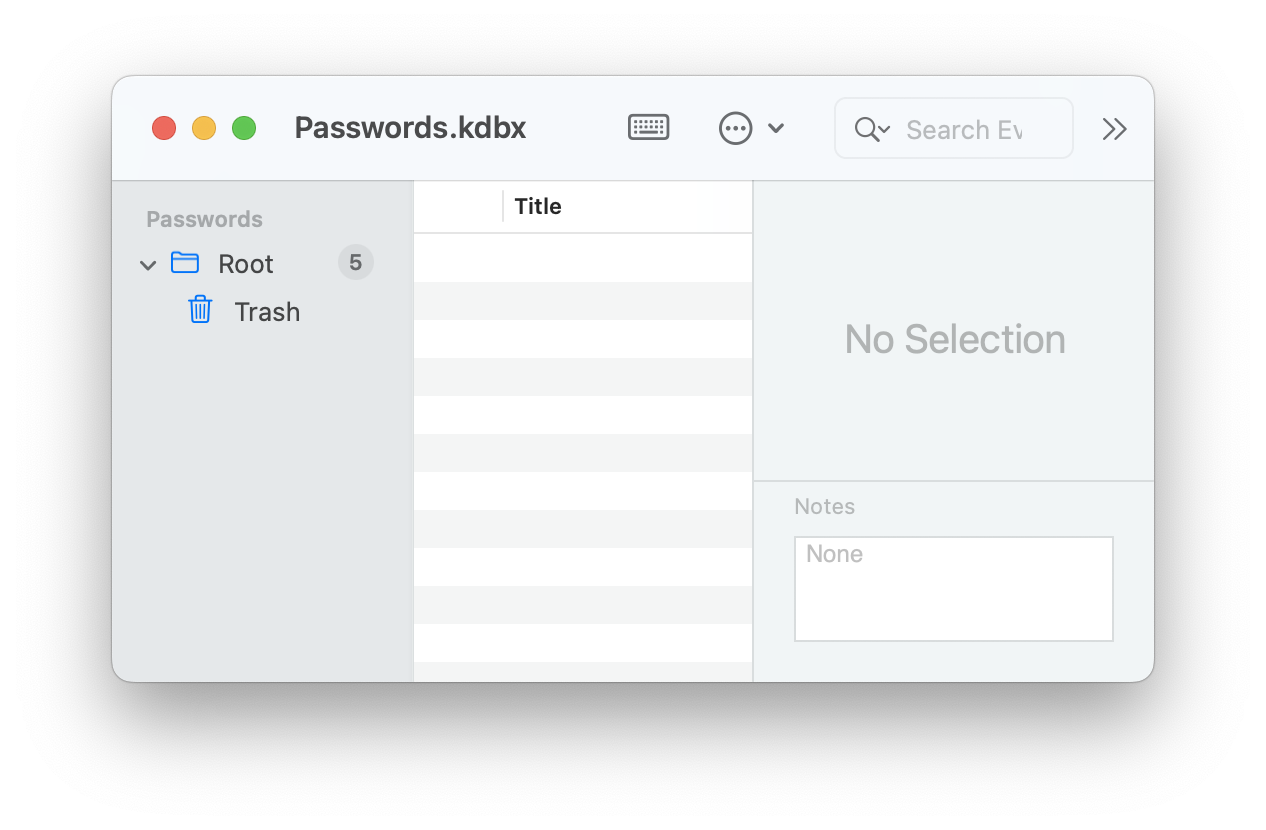Viewport: 1266px width, 830px height.
Task: Collapse the Root folder in the sidebar
Action: coord(147,264)
